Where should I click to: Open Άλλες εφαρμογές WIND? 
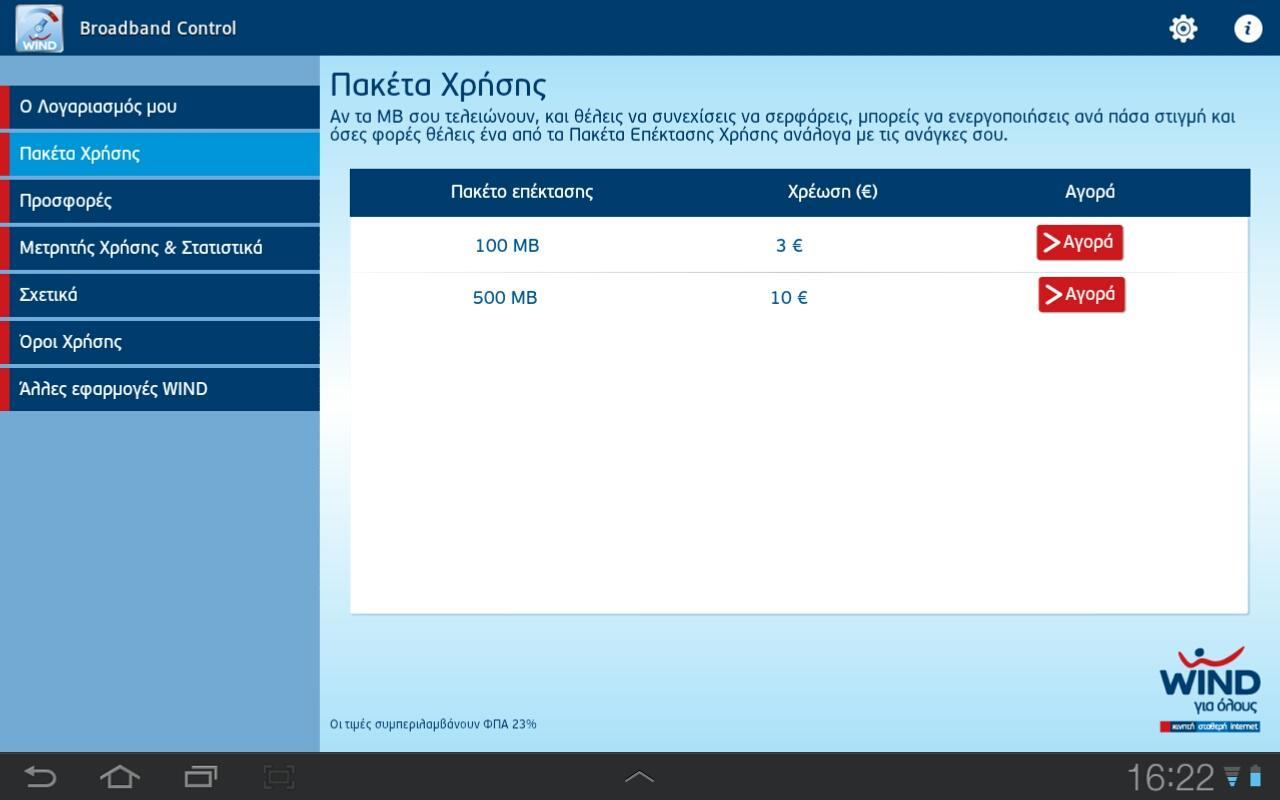click(160, 388)
